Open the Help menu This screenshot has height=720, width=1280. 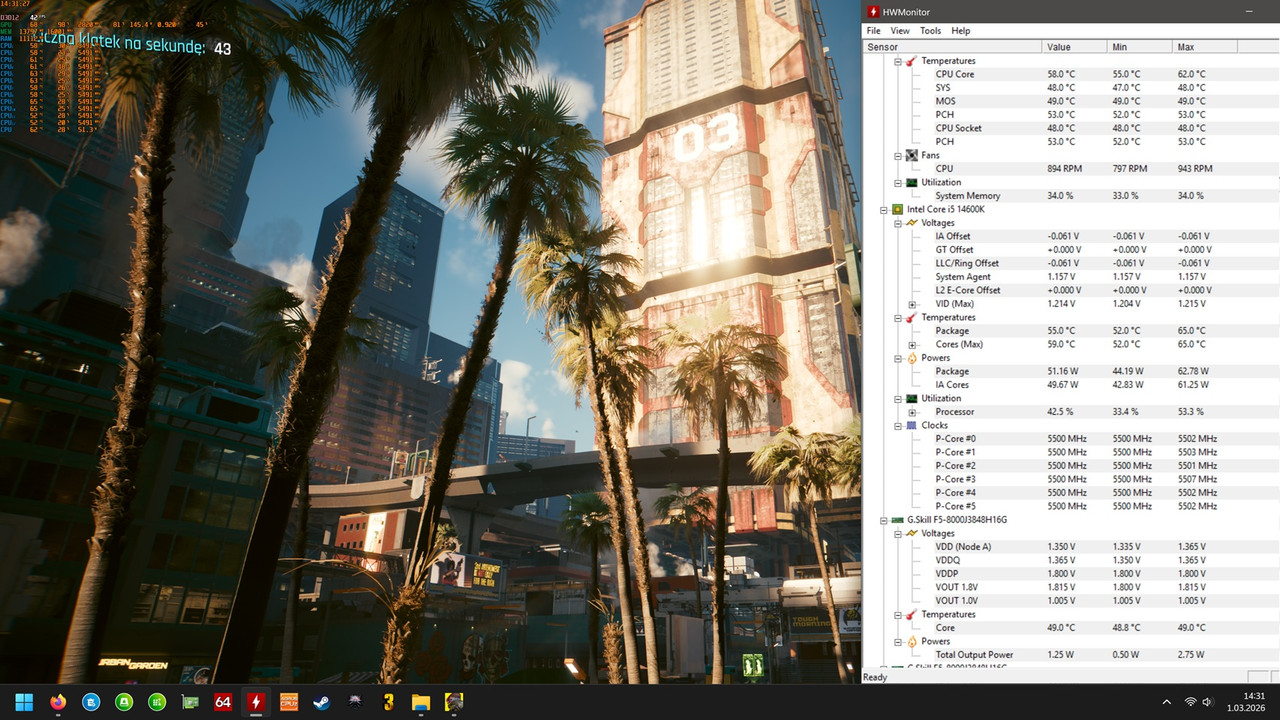click(961, 31)
